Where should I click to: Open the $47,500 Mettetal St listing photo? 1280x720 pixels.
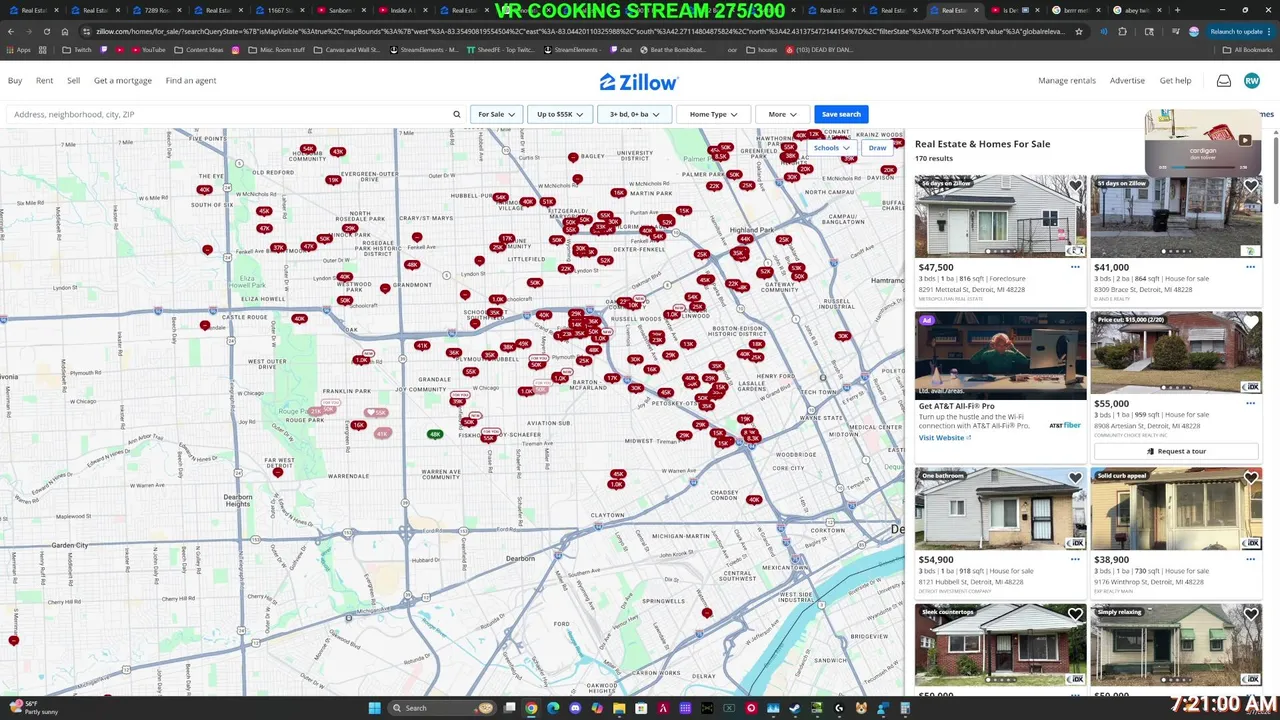pyautogui.click(x=1000, y=216)
